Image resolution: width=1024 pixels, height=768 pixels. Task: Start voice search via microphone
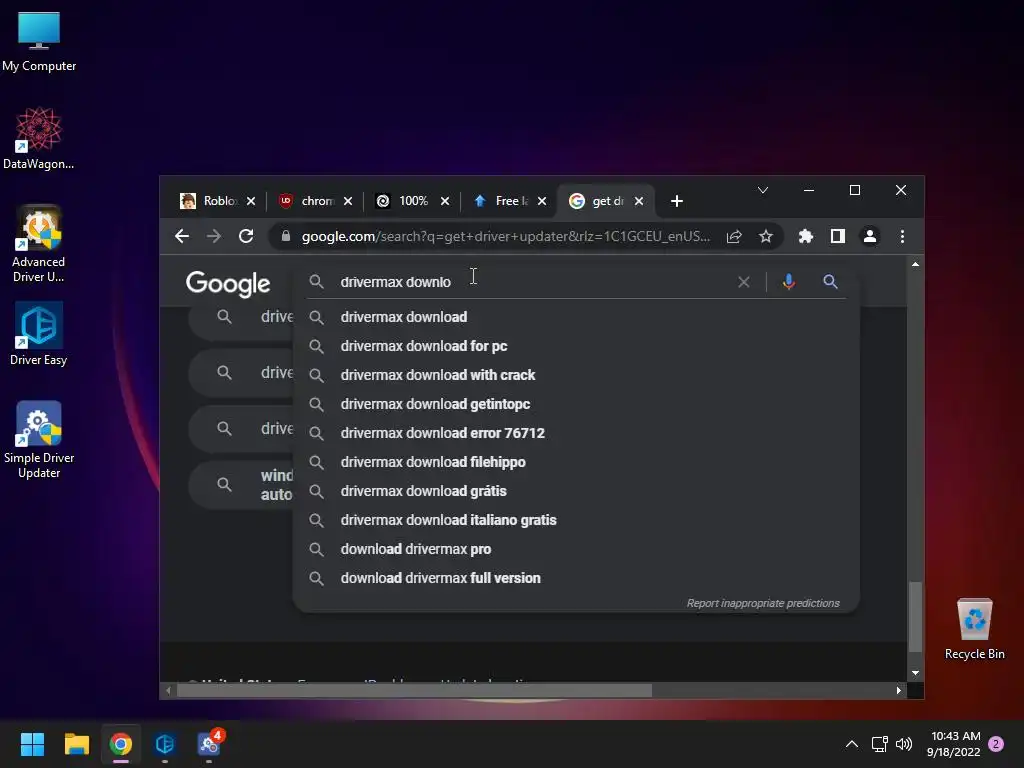pos(788,282)
